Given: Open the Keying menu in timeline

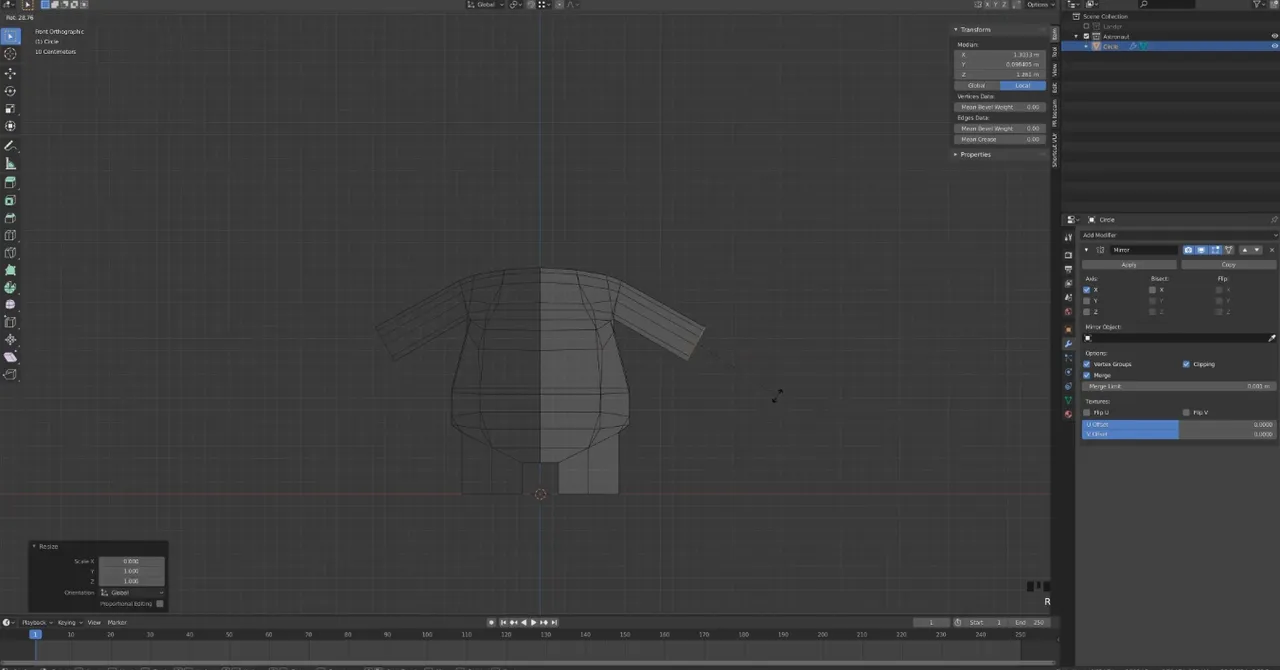Looking at the screenshot, I should pyautogui.click(x=68, y=622).
